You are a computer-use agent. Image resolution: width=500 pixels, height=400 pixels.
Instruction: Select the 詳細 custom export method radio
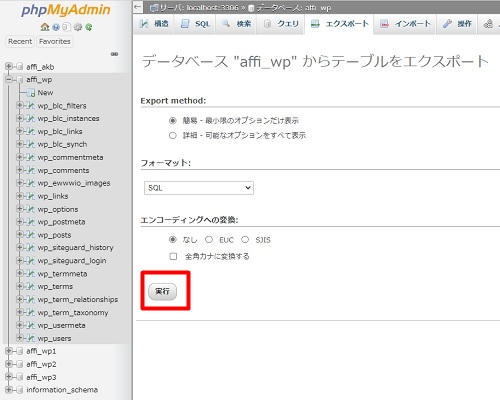pos(173,135)
